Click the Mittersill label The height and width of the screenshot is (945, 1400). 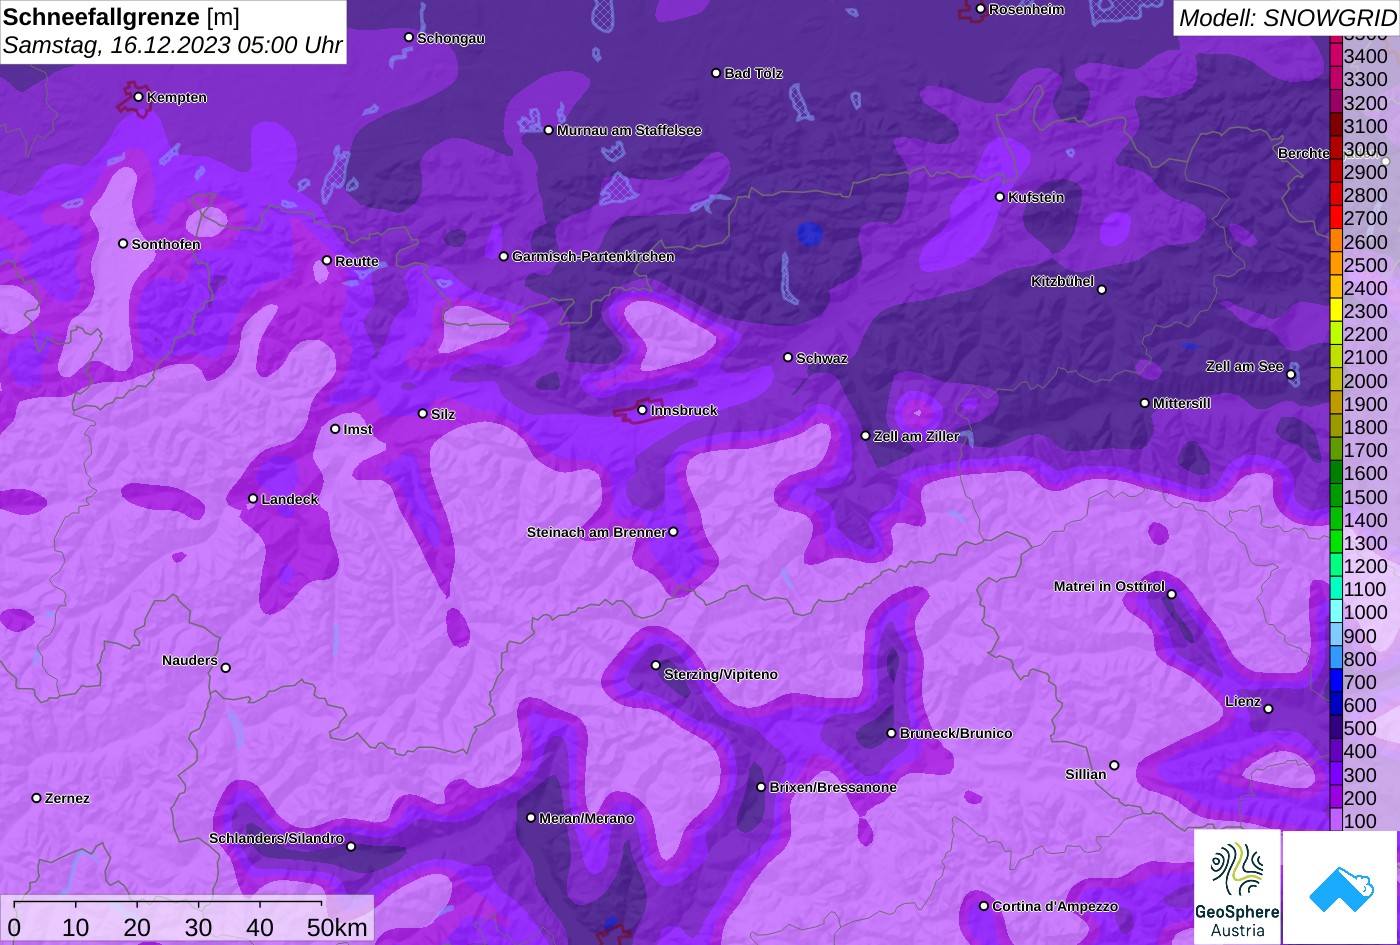click(x=1181, y=403)
